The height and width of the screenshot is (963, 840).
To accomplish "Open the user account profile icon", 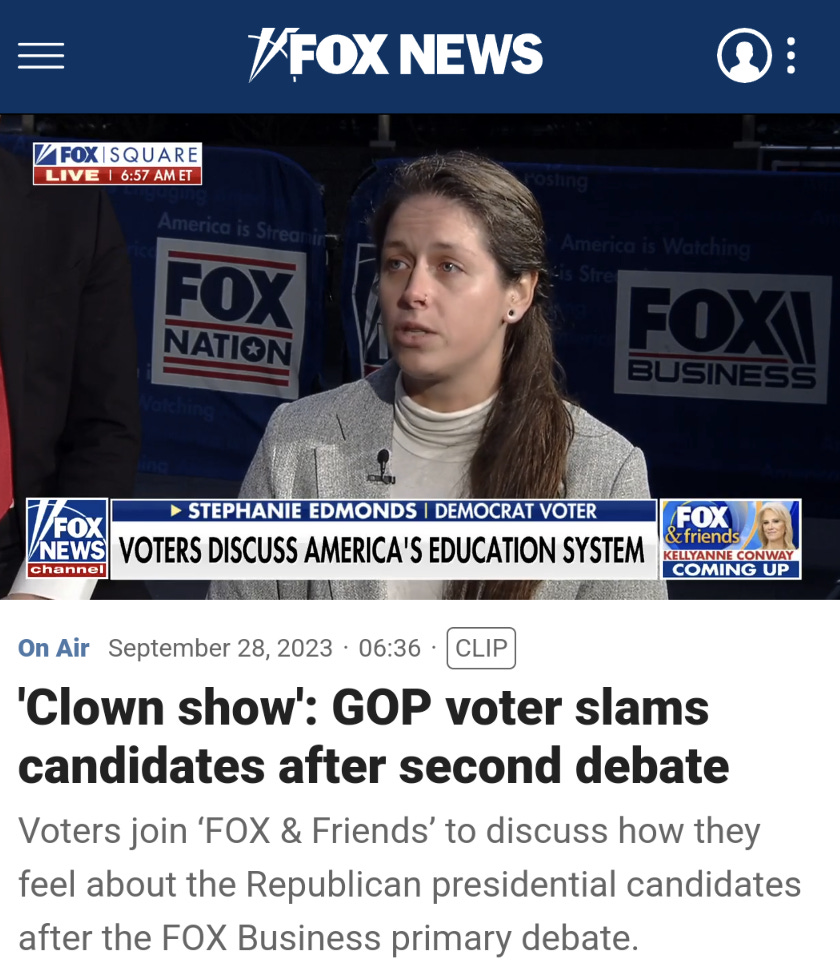I will pos(744,55).
